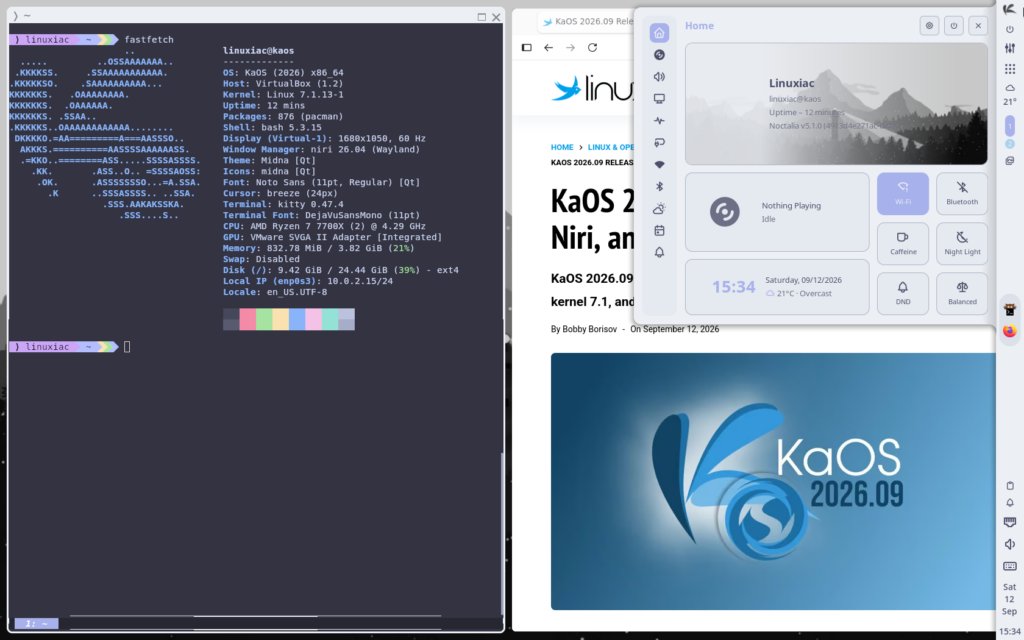Open window overview icon on the bar
The width and height of the screenshot is (1024, 640).
coord(1010,161)
